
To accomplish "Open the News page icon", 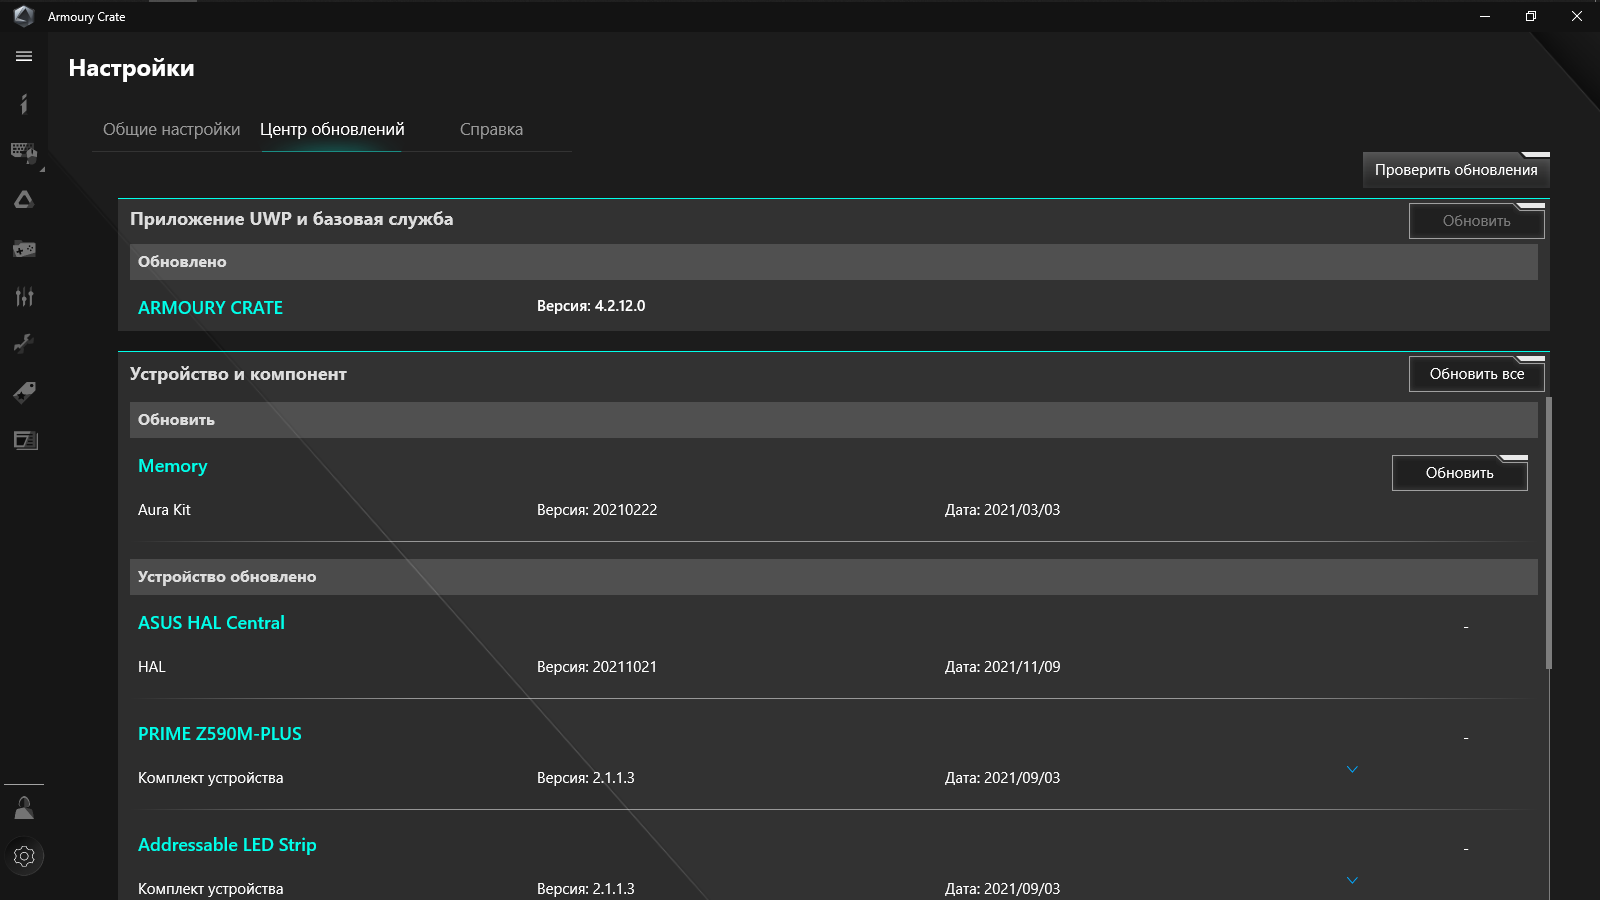I will 25,440.
